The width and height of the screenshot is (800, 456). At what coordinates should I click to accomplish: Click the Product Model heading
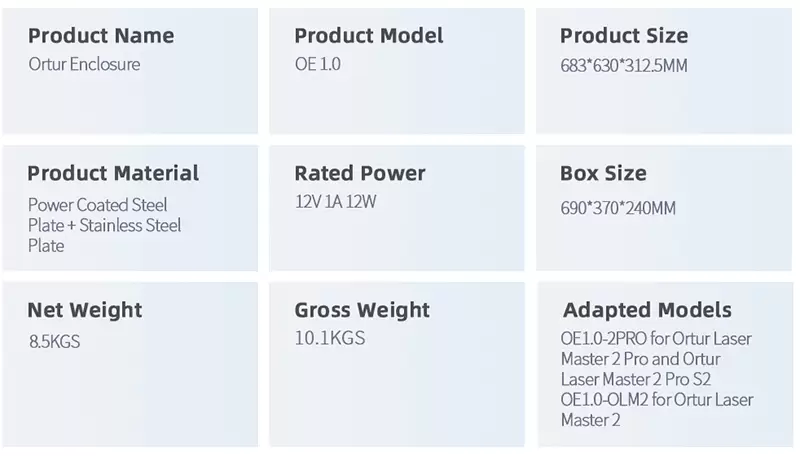tap(368, 36)
